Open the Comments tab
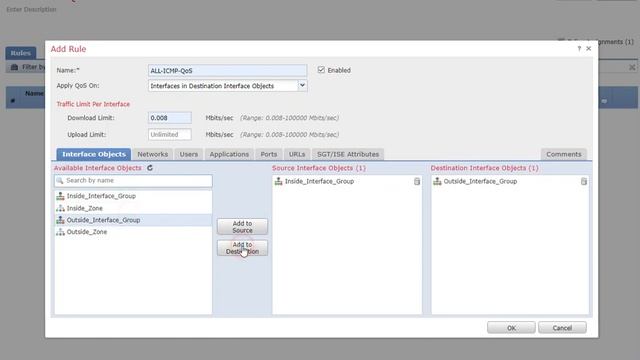The height and width of the screenshot is (360, 640). [564, 154]
